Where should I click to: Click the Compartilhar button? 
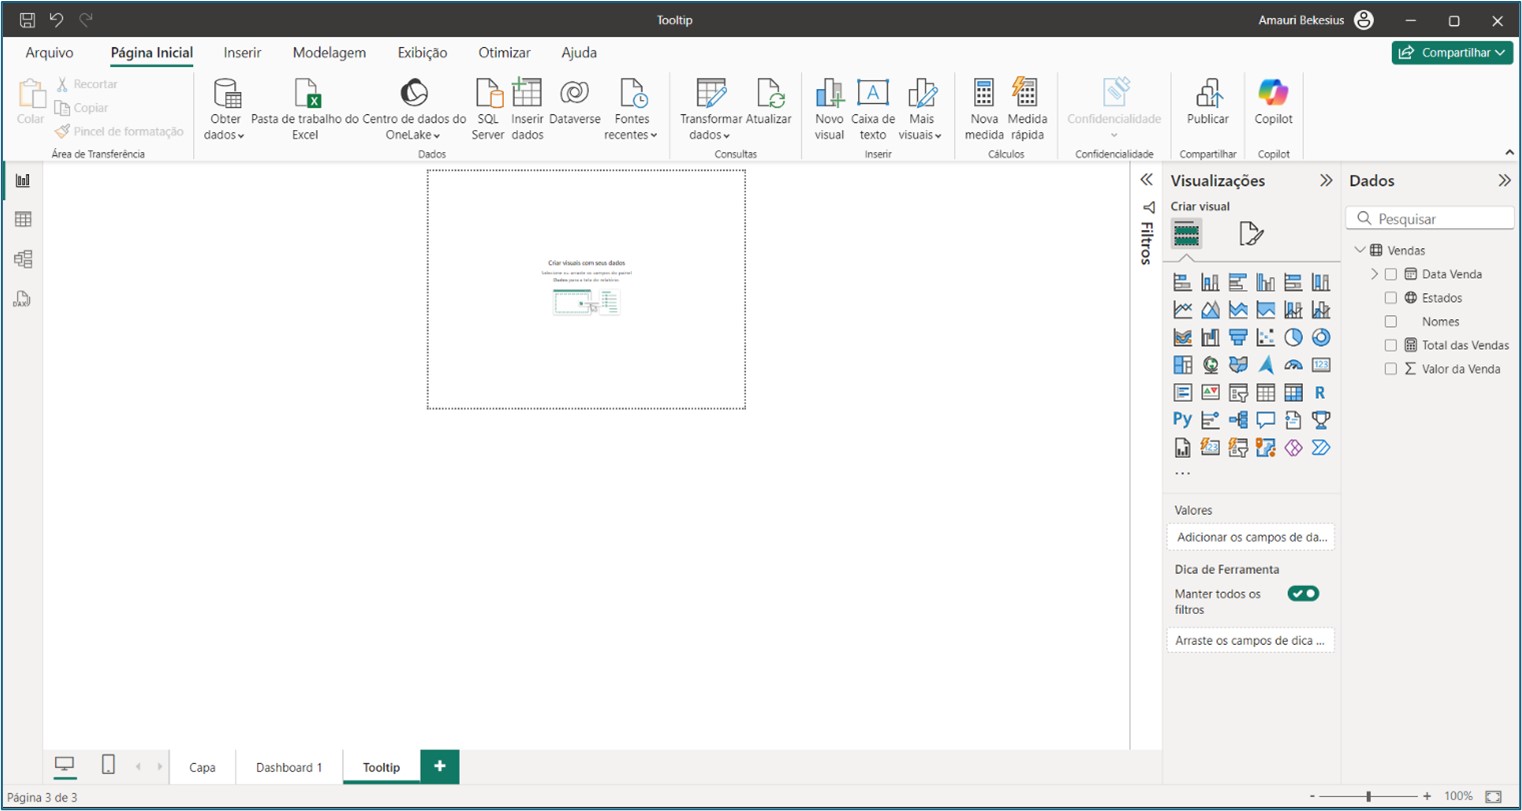point(1451,52)
